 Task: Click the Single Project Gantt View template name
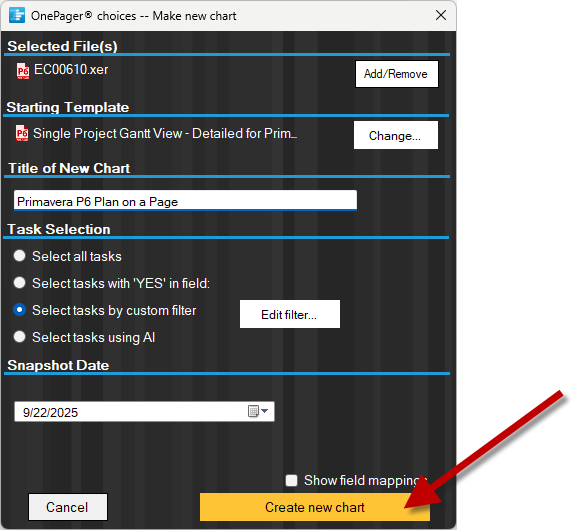pos(165,134)
